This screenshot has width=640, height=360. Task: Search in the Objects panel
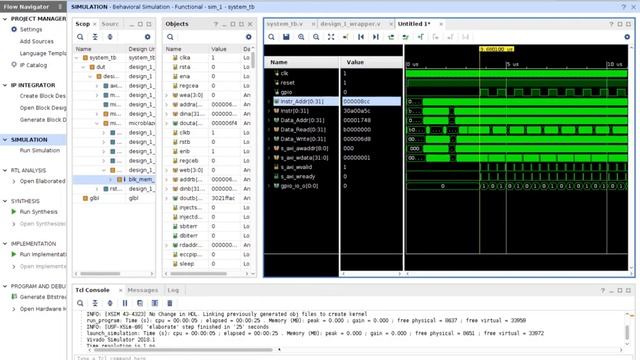(x=170, y=37)
